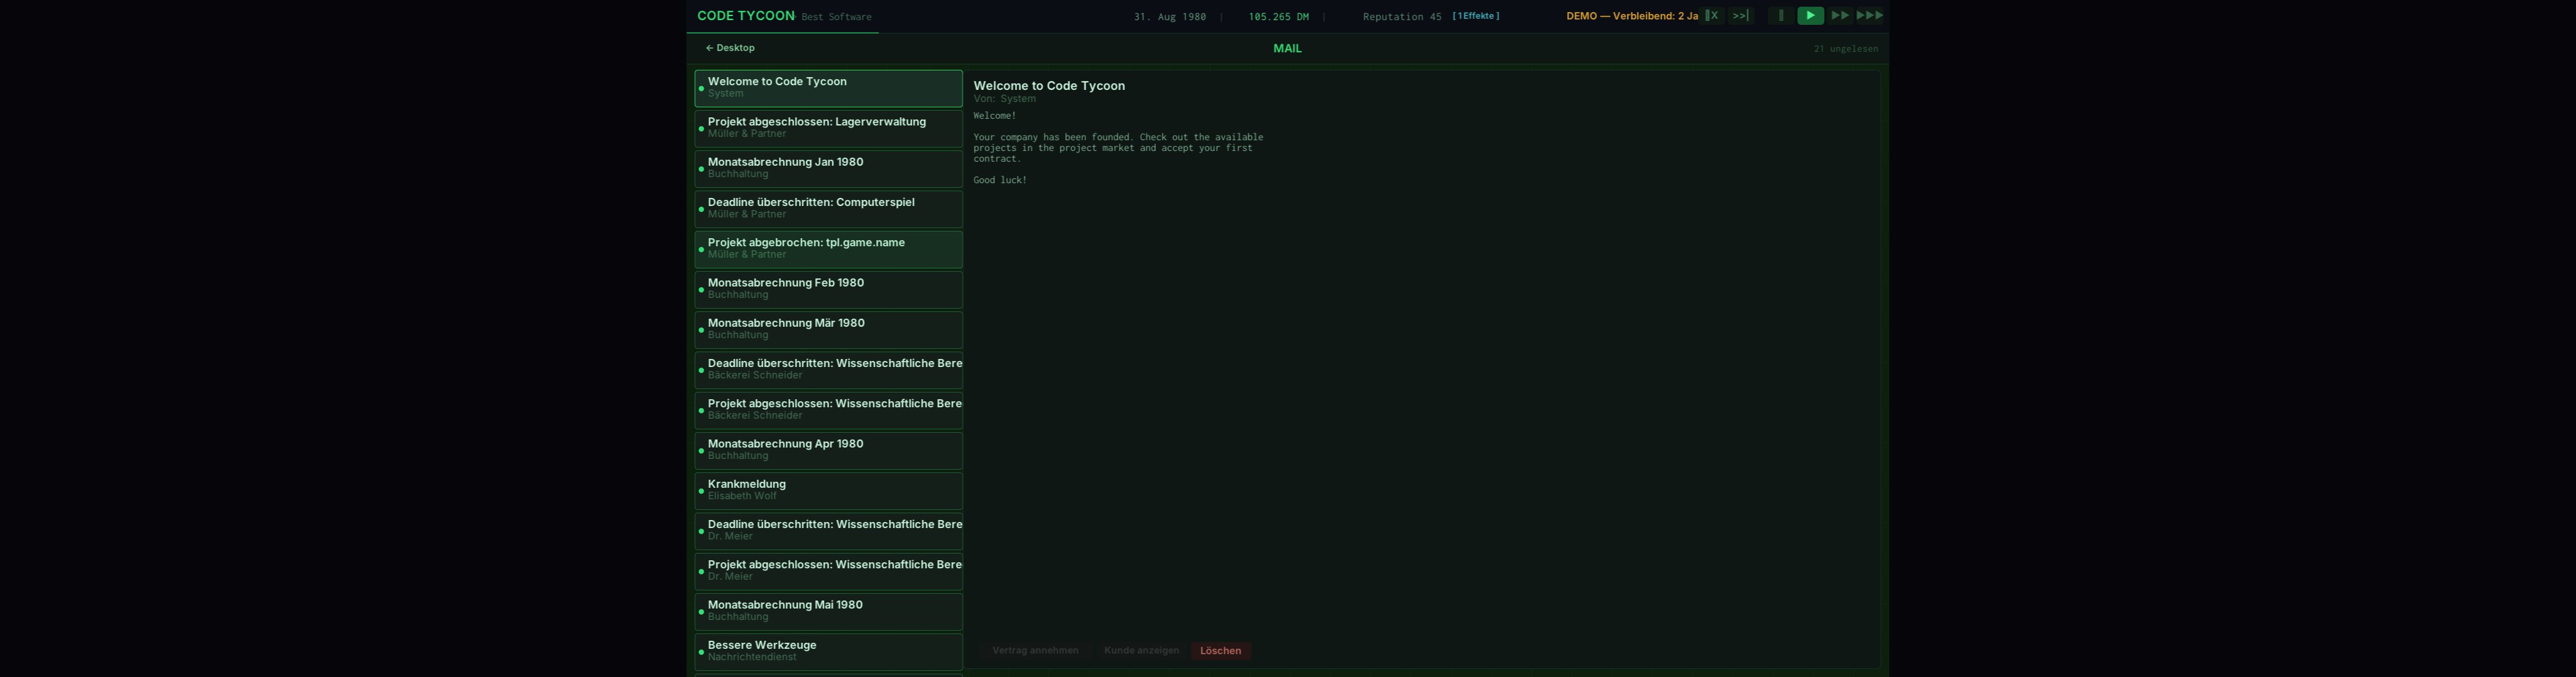This screenshot has height=677, width=2576.
Task: Delete mail with the Löschen button
Action: pyautogui.click(x=1220, y=651)
